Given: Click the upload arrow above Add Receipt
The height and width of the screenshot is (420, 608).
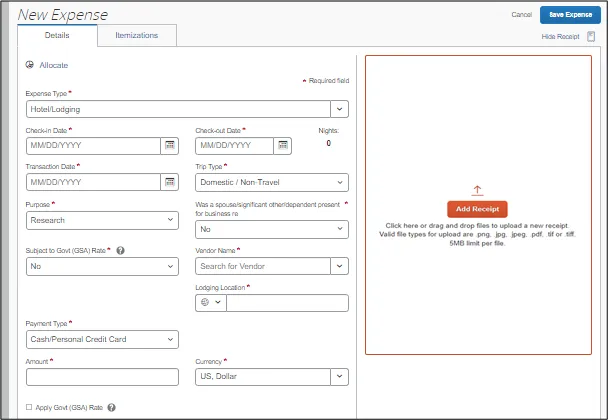Looking at the screenshot, I should pyautogui.click(x=477, y=190).
